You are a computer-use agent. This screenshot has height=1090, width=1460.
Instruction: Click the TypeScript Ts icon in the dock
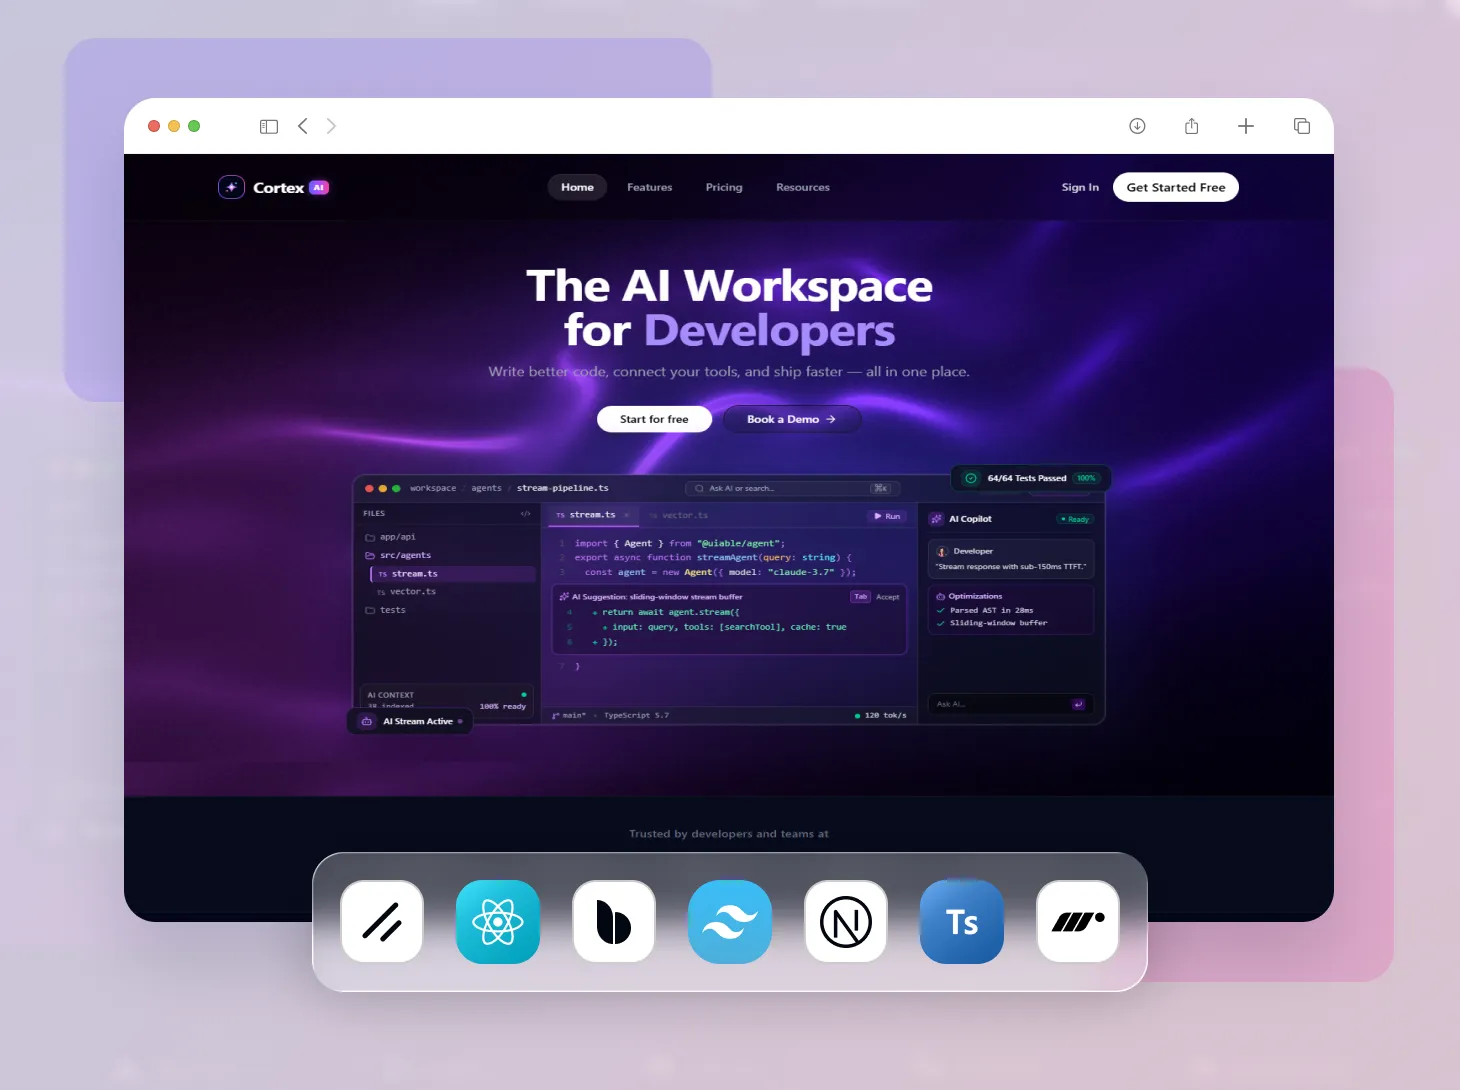(x=962, y=922)
